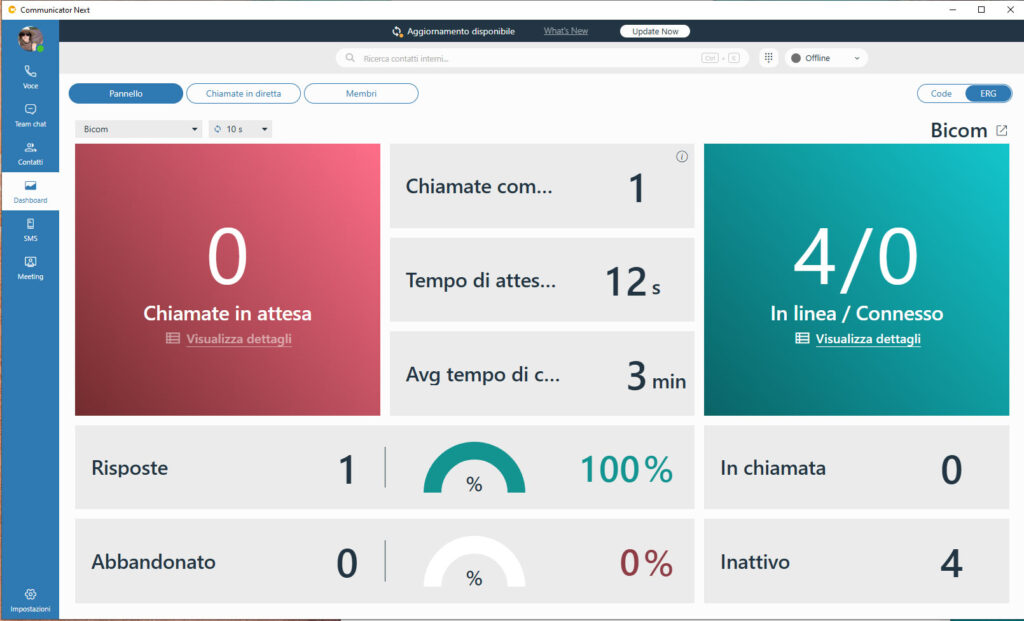Click the '100%' Risposte value
Viewport: 1024px width, 621px height.
626,469
